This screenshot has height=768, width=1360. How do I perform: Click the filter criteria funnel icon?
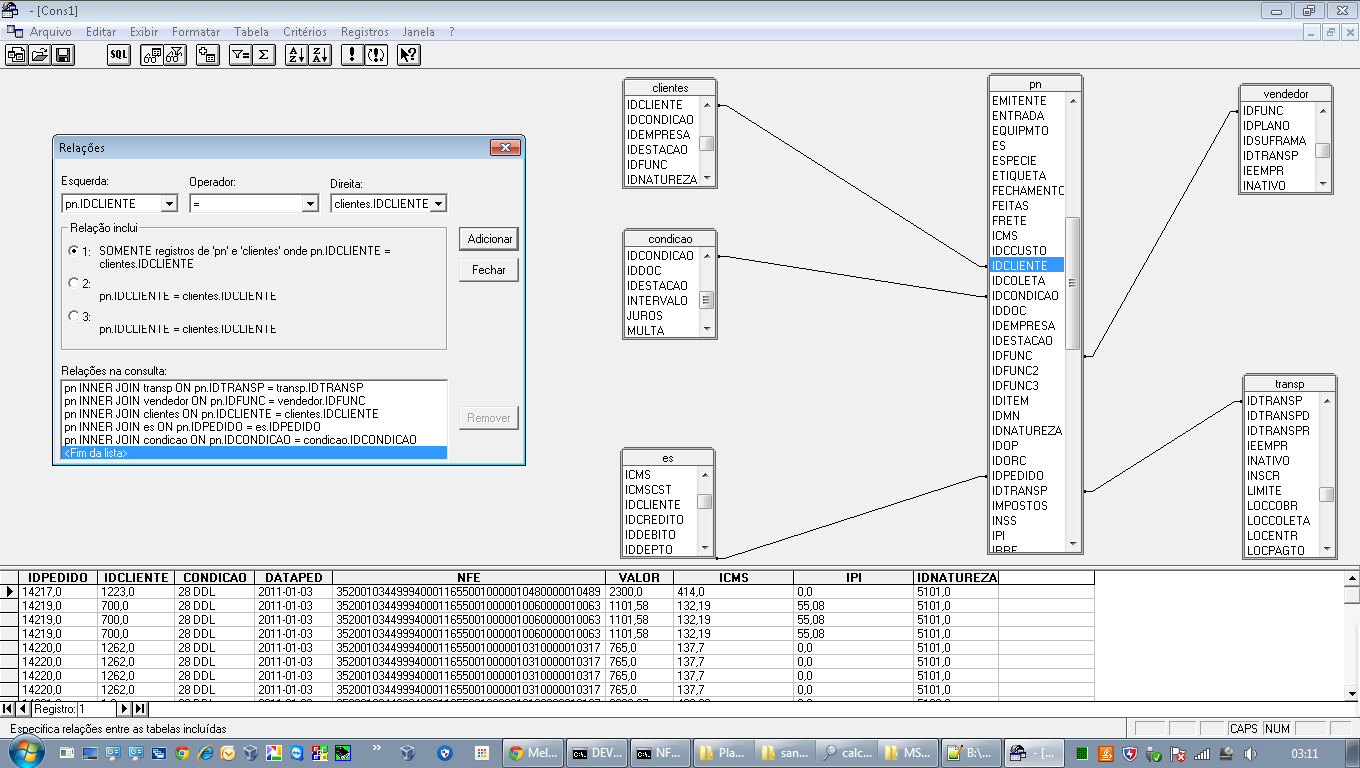(240, 55)
